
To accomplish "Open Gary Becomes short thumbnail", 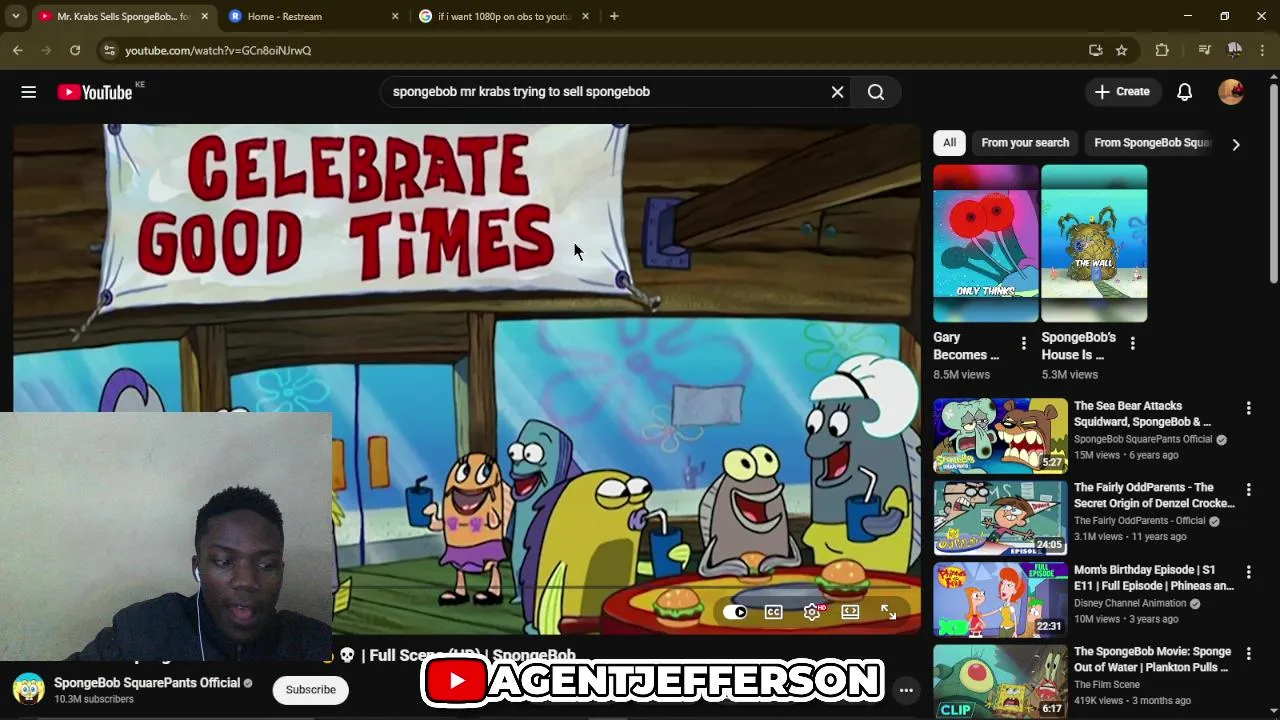I will tap(986, 243).
